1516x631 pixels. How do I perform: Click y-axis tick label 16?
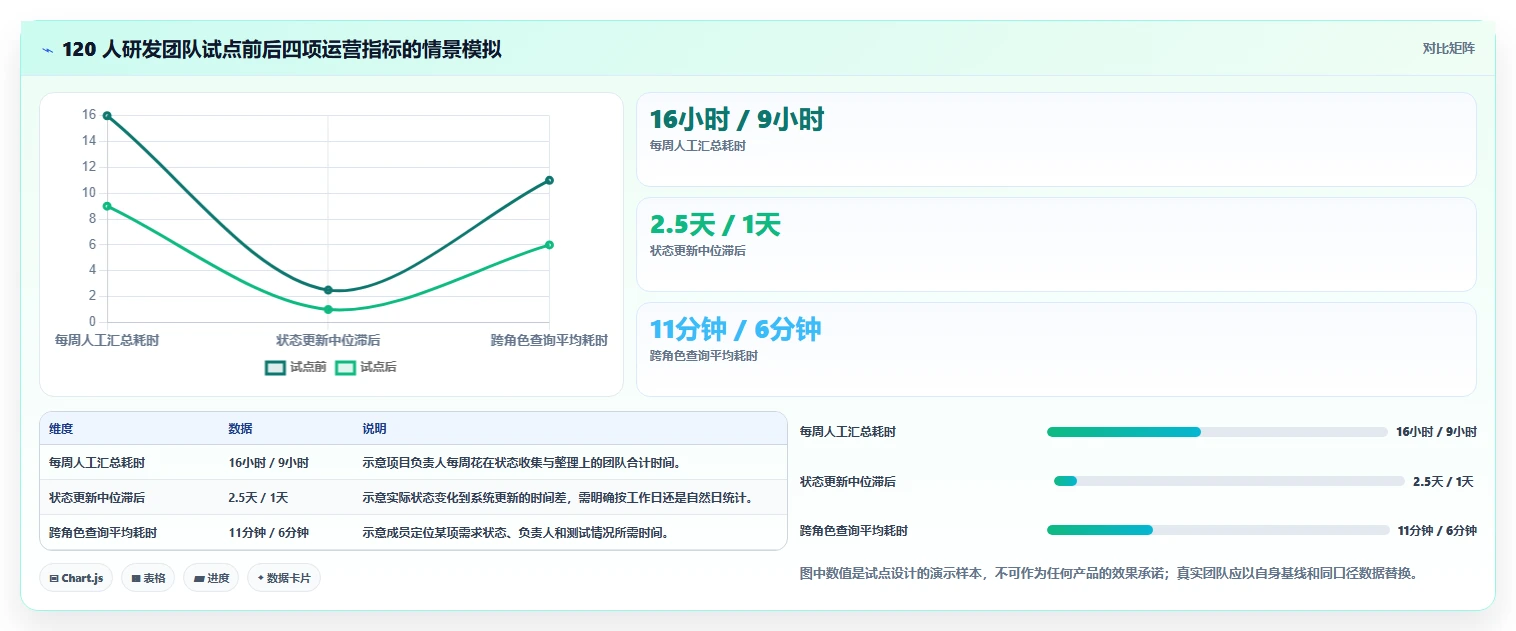89,115
